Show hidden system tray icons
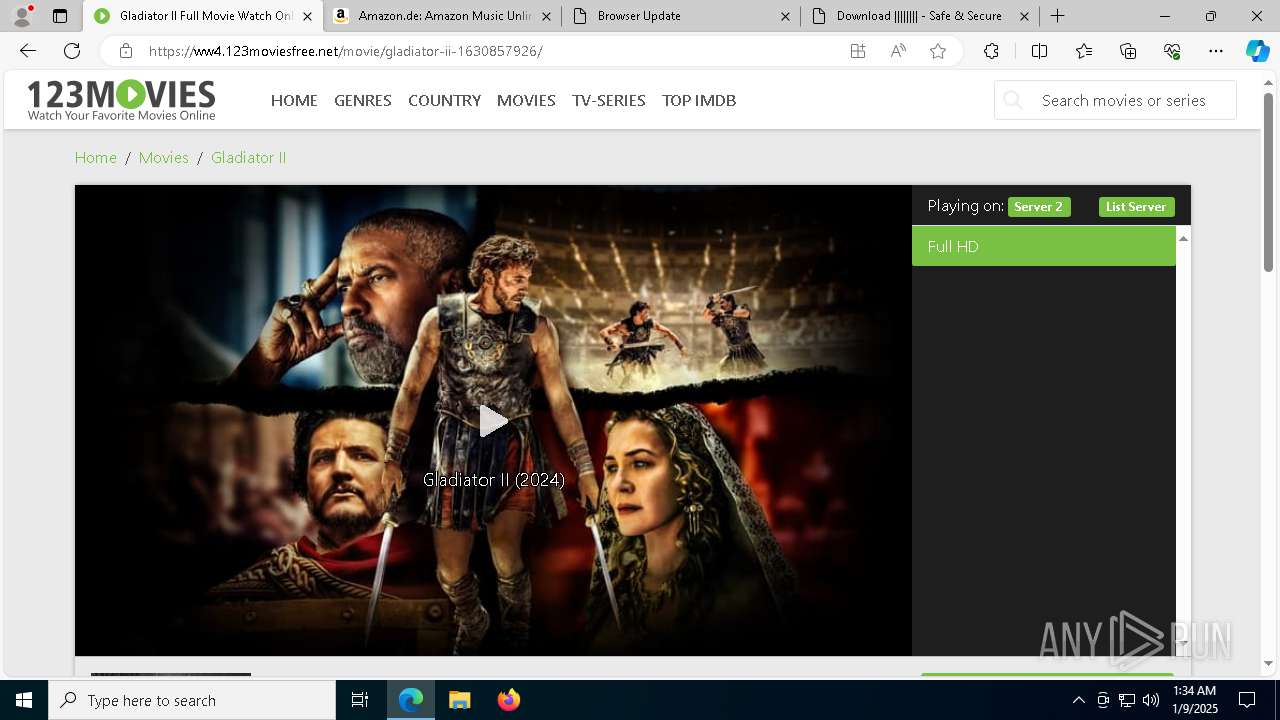The height and width of the screenshot is (720, 1280). [1078, 700]
